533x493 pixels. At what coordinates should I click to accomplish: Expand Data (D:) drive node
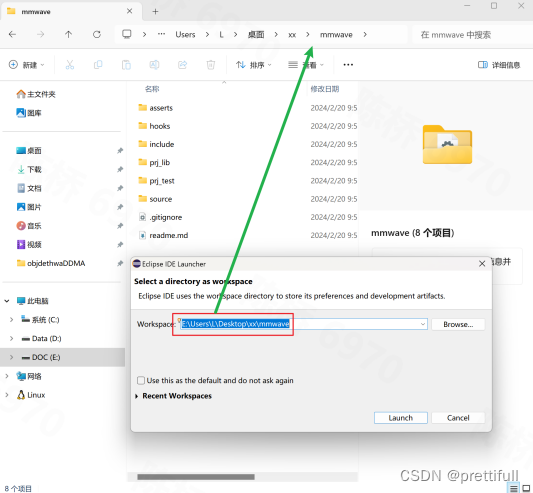click(x=12, y=338)
